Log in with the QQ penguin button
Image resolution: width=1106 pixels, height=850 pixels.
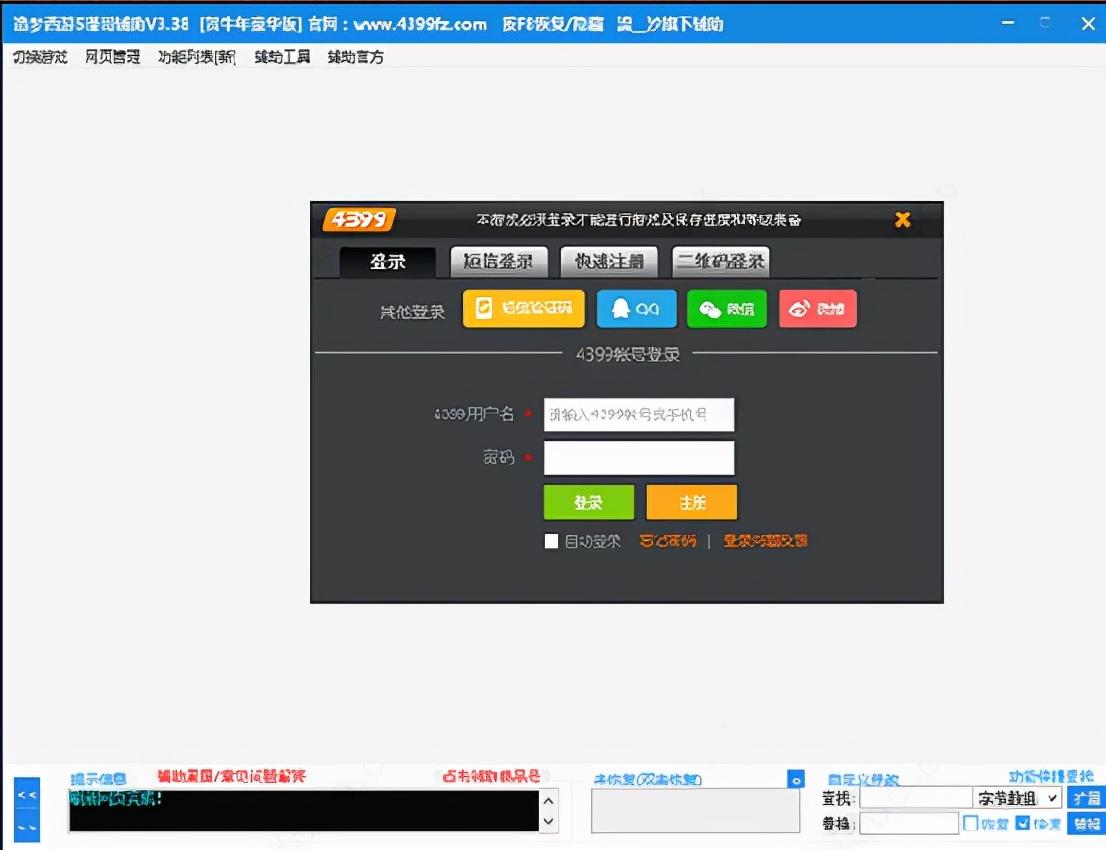(x=637, y=309)
